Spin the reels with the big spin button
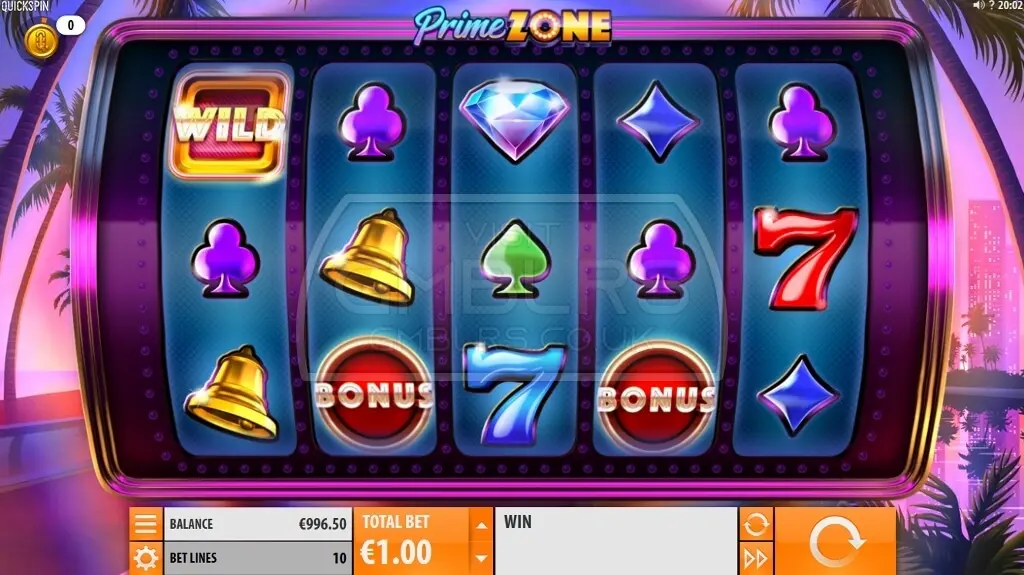 835,541
